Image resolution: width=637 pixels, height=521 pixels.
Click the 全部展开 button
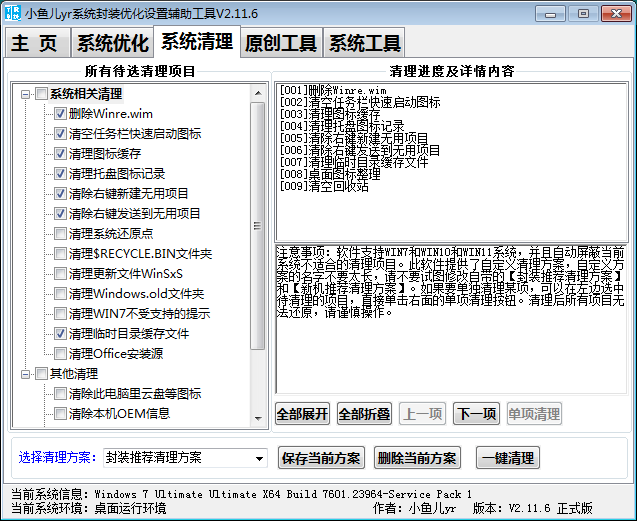[x=302, y=414]
